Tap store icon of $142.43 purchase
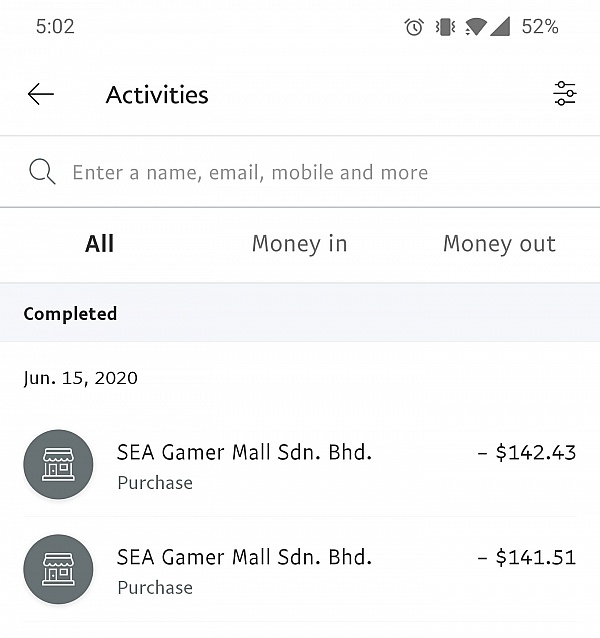The height and width of the screenshot is (638, 600). point(58,464)
